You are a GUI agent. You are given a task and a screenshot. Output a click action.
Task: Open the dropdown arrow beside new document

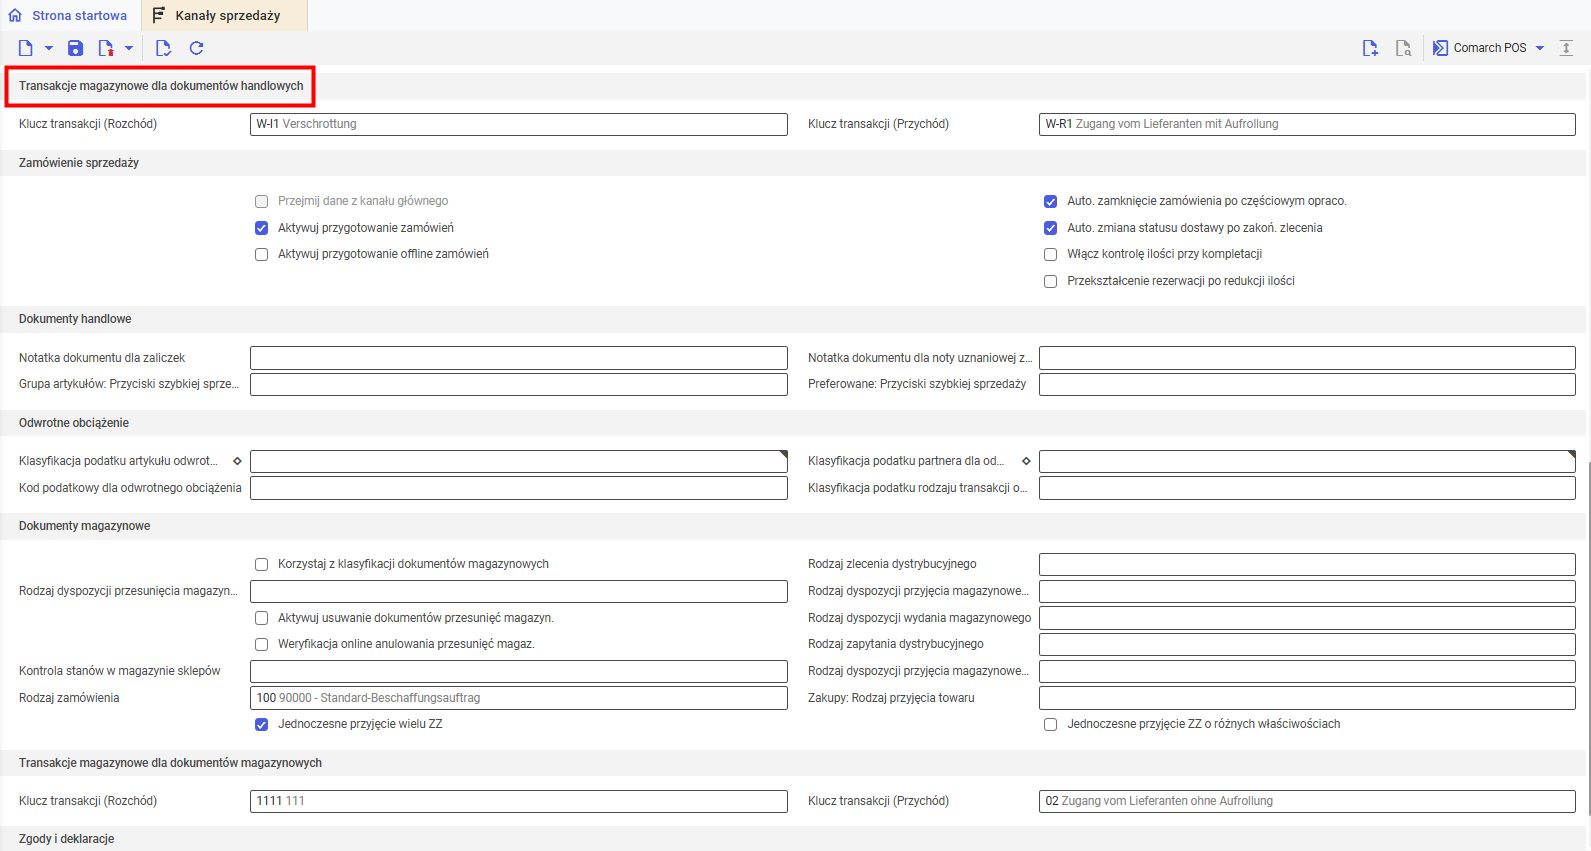(48, 48)
